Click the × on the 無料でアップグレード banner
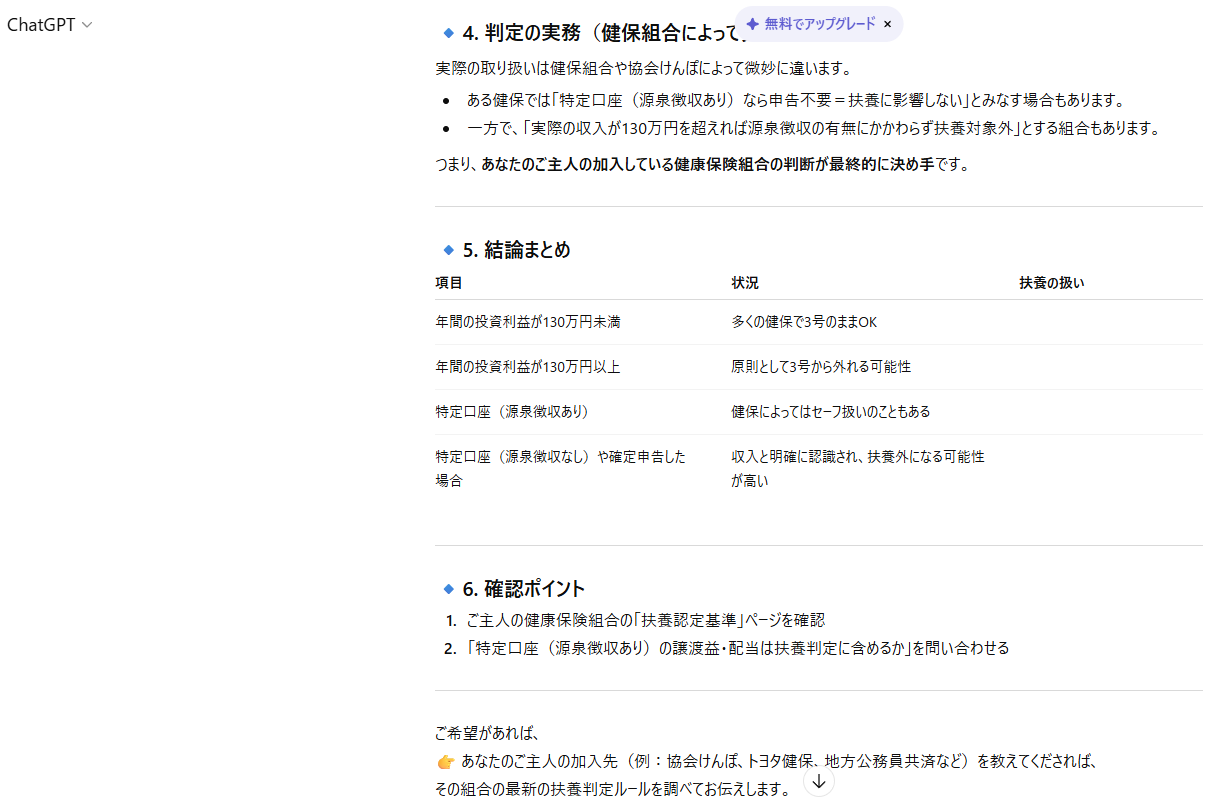1220x801 pixels. click(888, 23)
